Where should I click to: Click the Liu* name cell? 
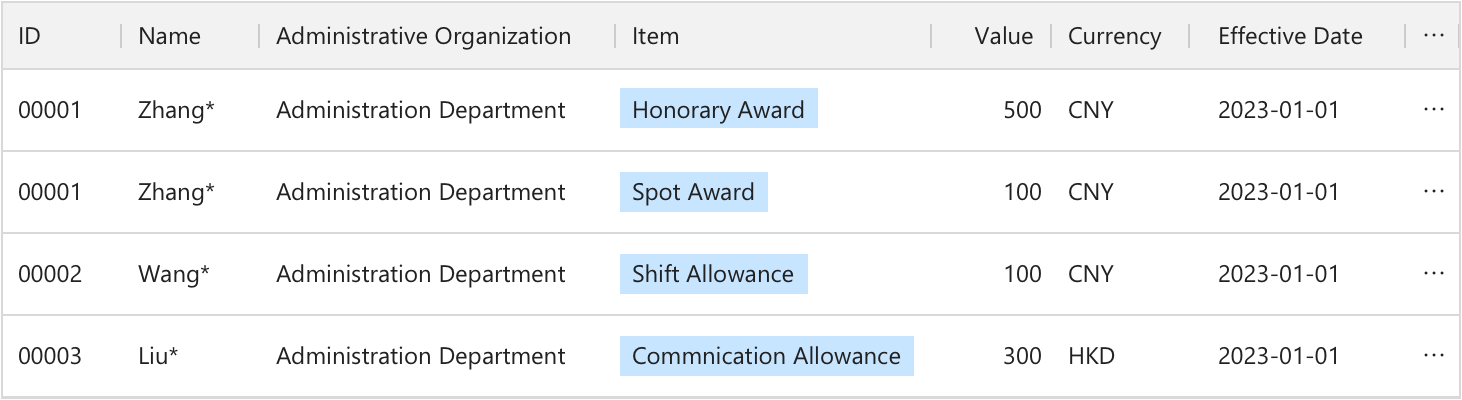click(158, 355)
